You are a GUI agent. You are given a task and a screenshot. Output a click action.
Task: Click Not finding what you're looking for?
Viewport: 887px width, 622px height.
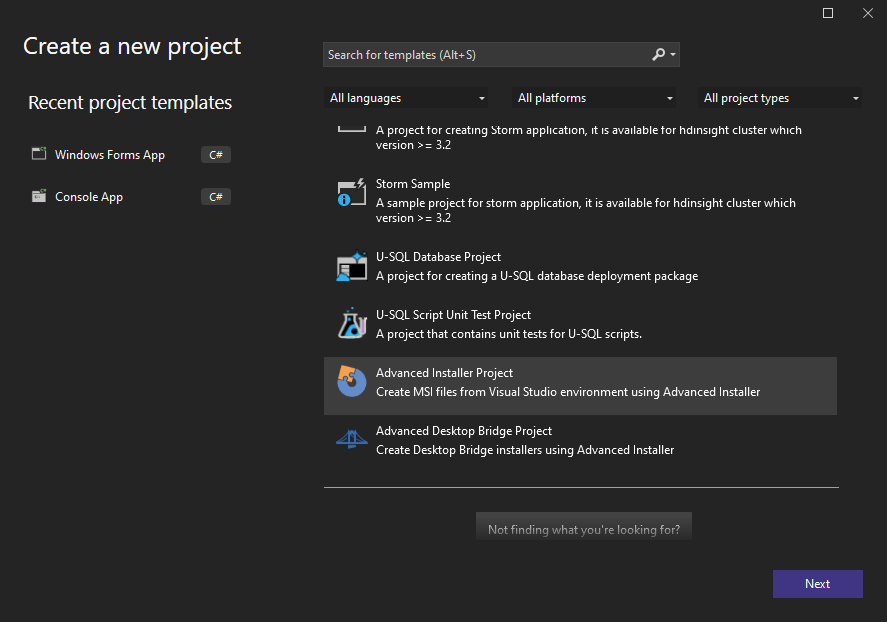point(583,527)
